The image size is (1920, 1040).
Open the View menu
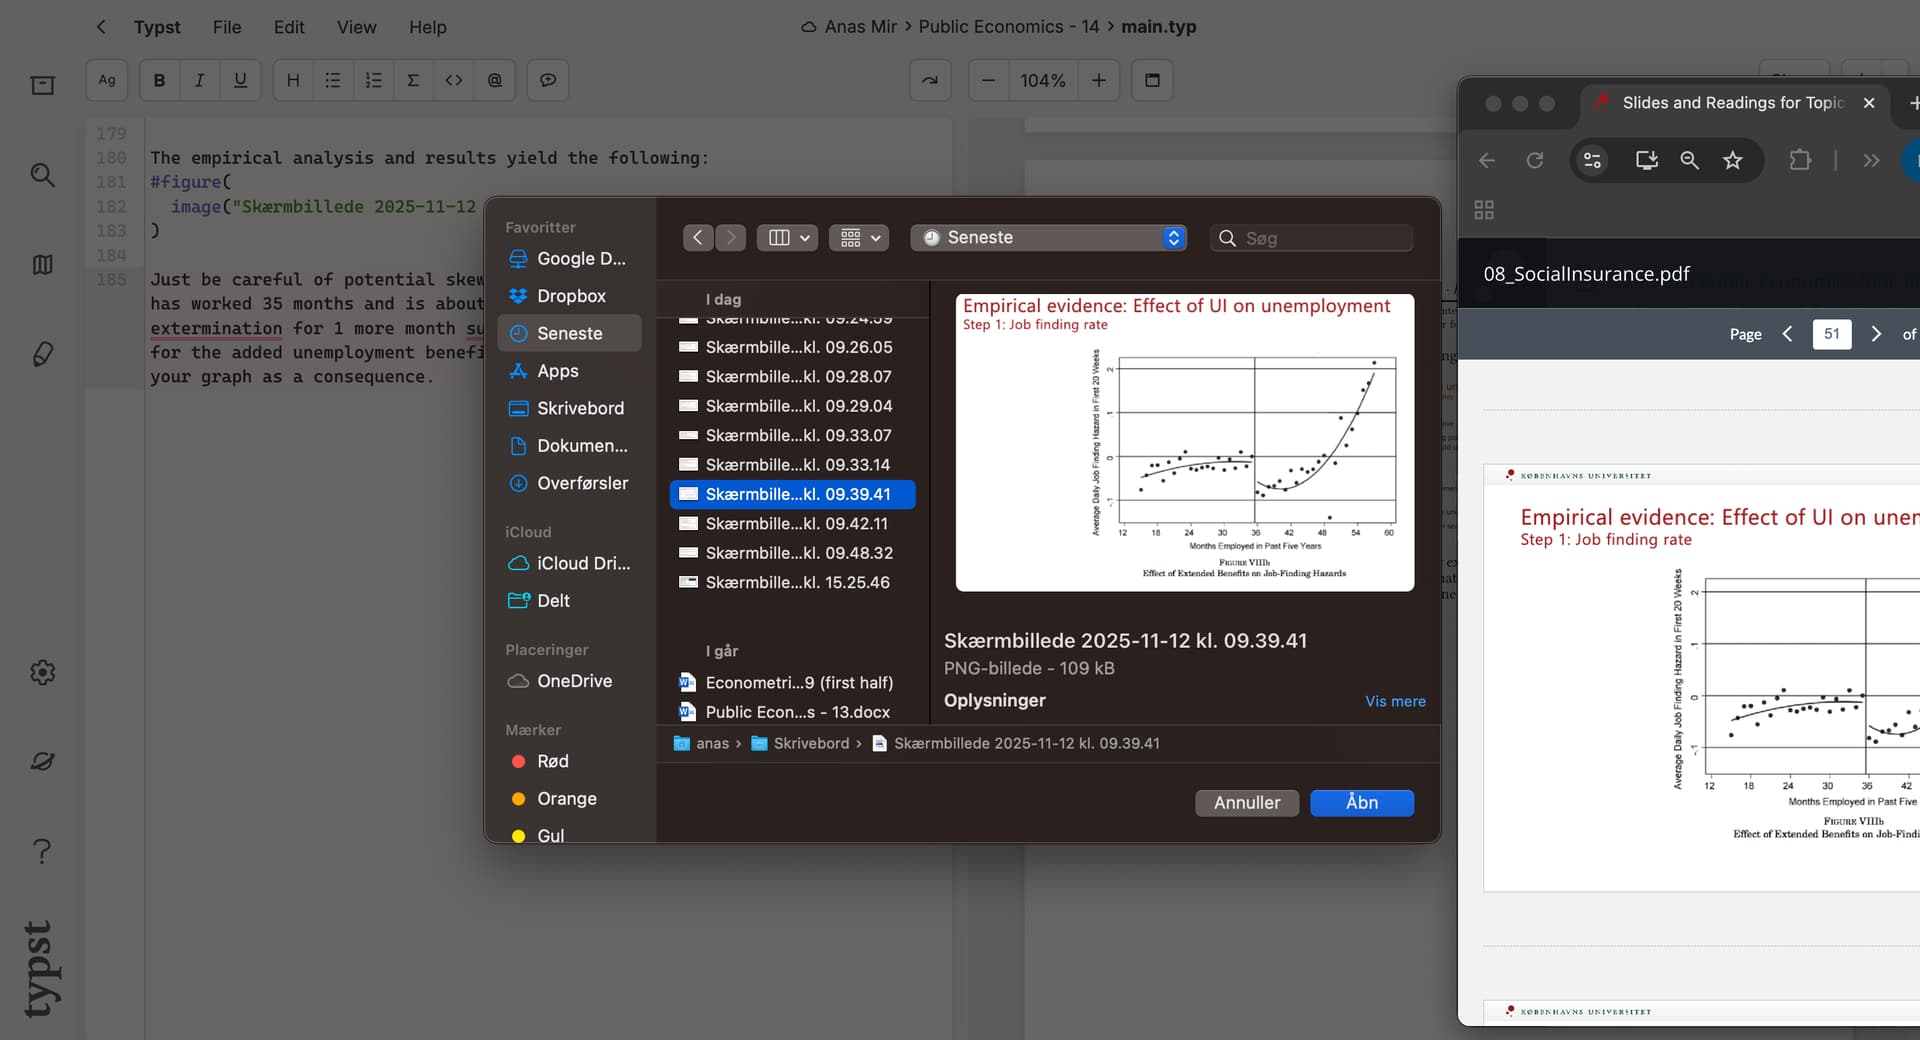click(x=356, y=27)
